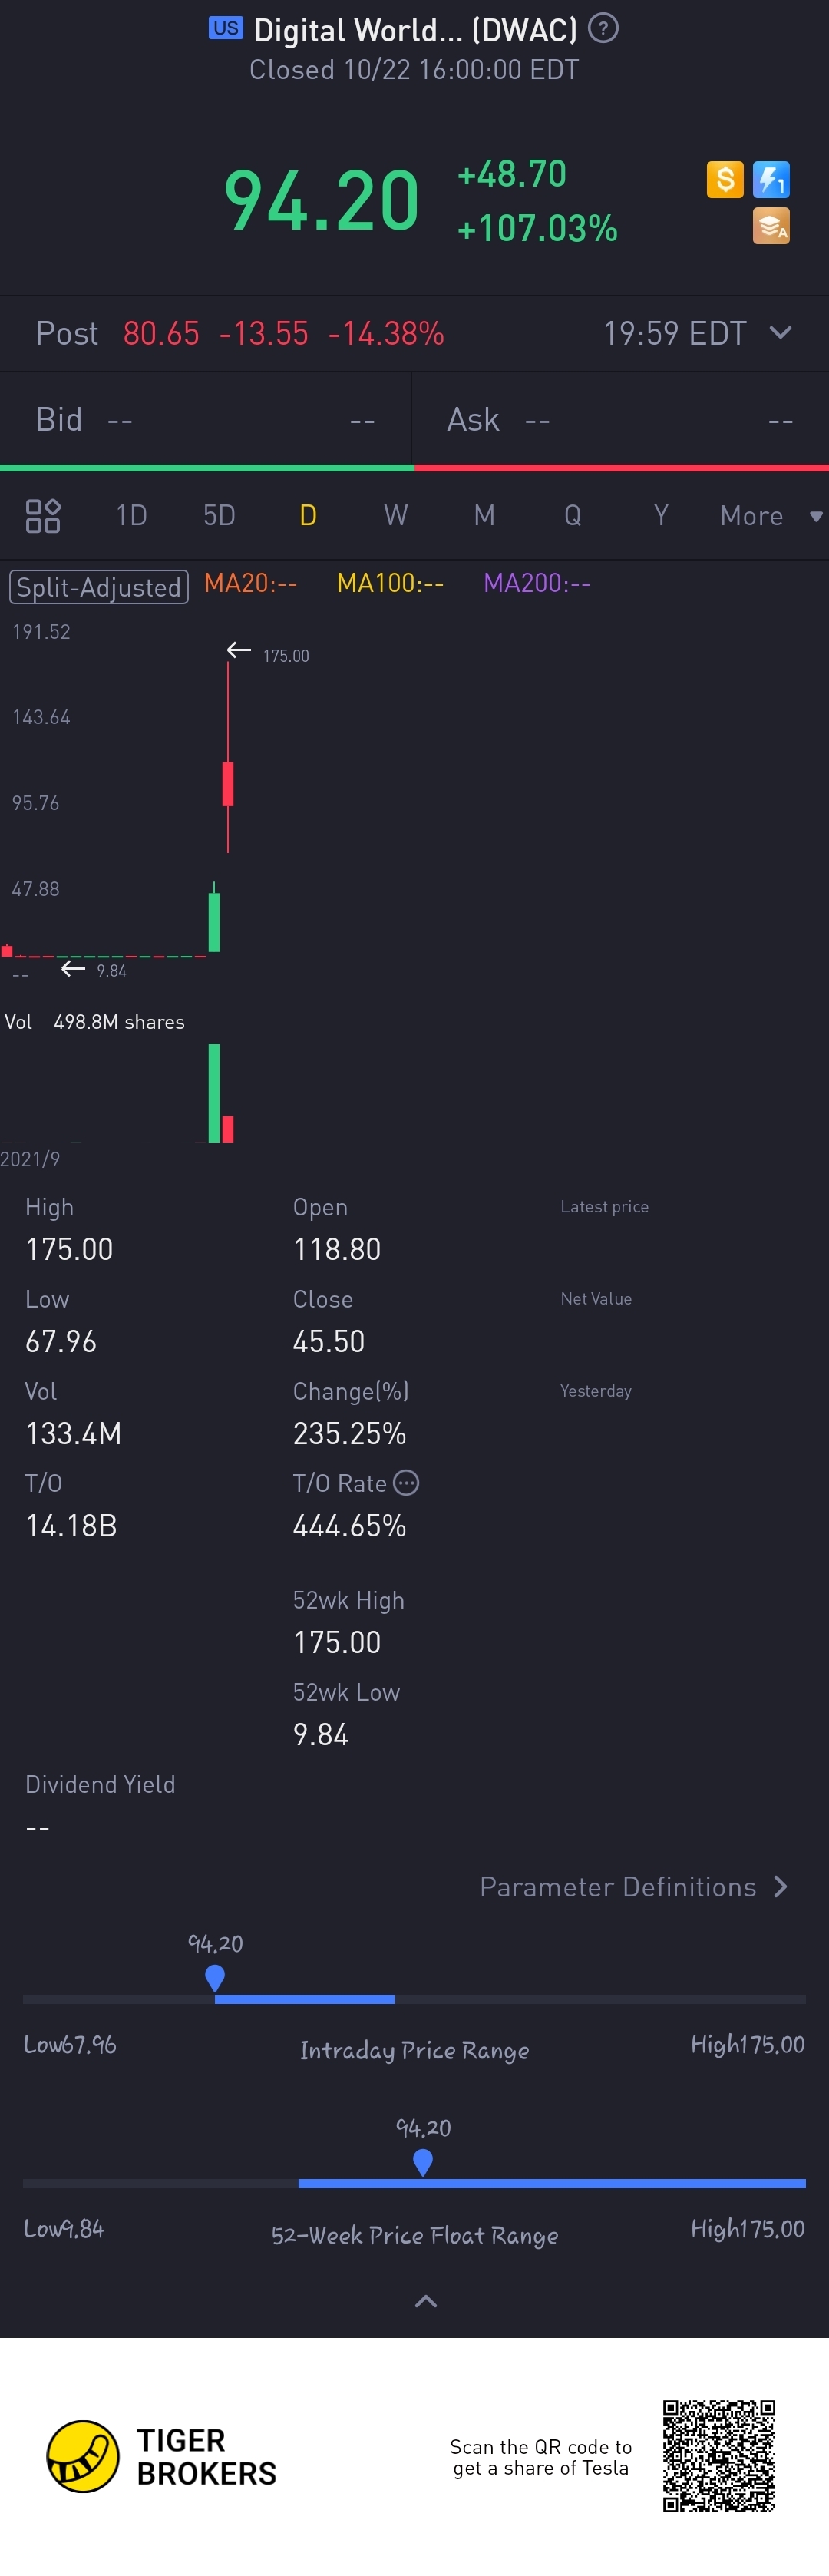Select the Y yearly chart tab
The width and height of the screenshot is (829, 2576).
click(660, 516)
